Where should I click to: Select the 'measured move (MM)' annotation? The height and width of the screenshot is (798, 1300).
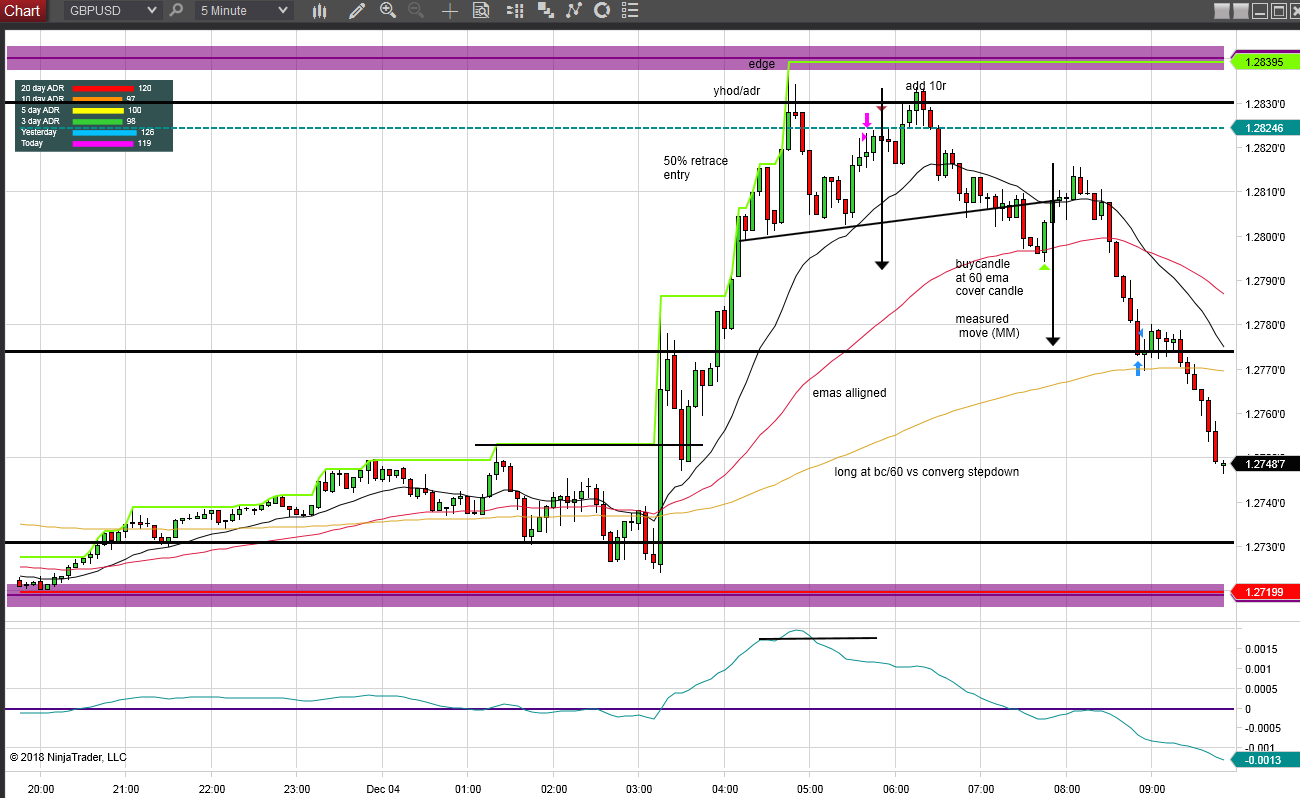point(988,326)
